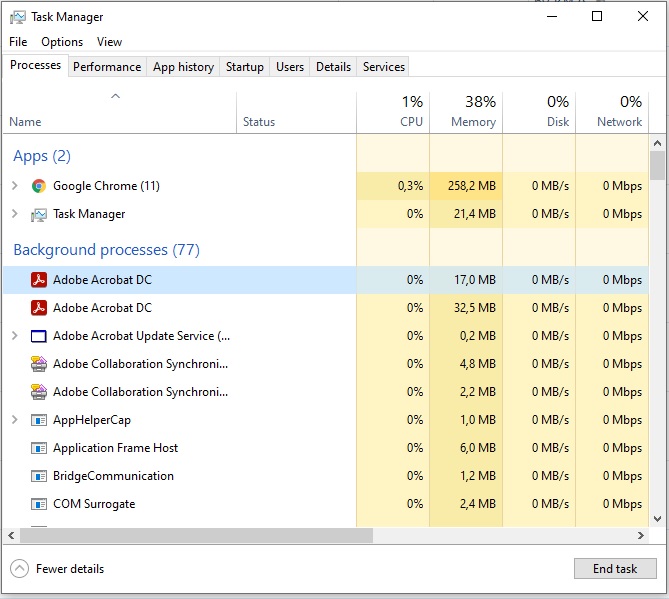Click Task Manager title bar icon

[x=18, y=17]
